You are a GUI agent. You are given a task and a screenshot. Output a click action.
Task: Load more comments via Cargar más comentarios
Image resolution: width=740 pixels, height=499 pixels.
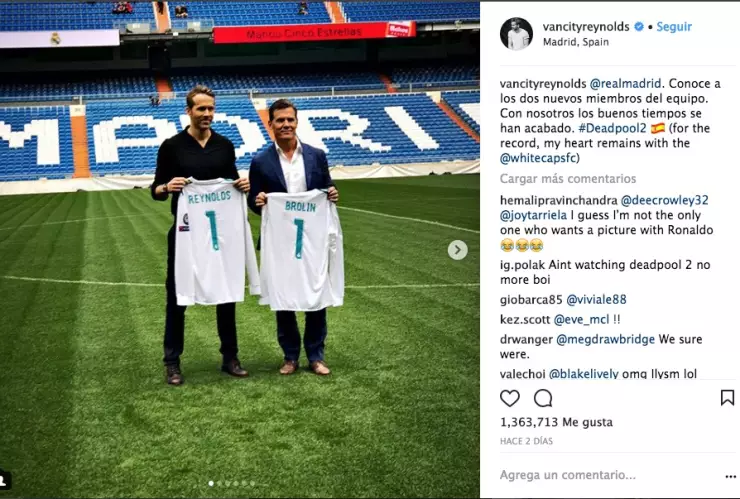(x=568, y=179)
